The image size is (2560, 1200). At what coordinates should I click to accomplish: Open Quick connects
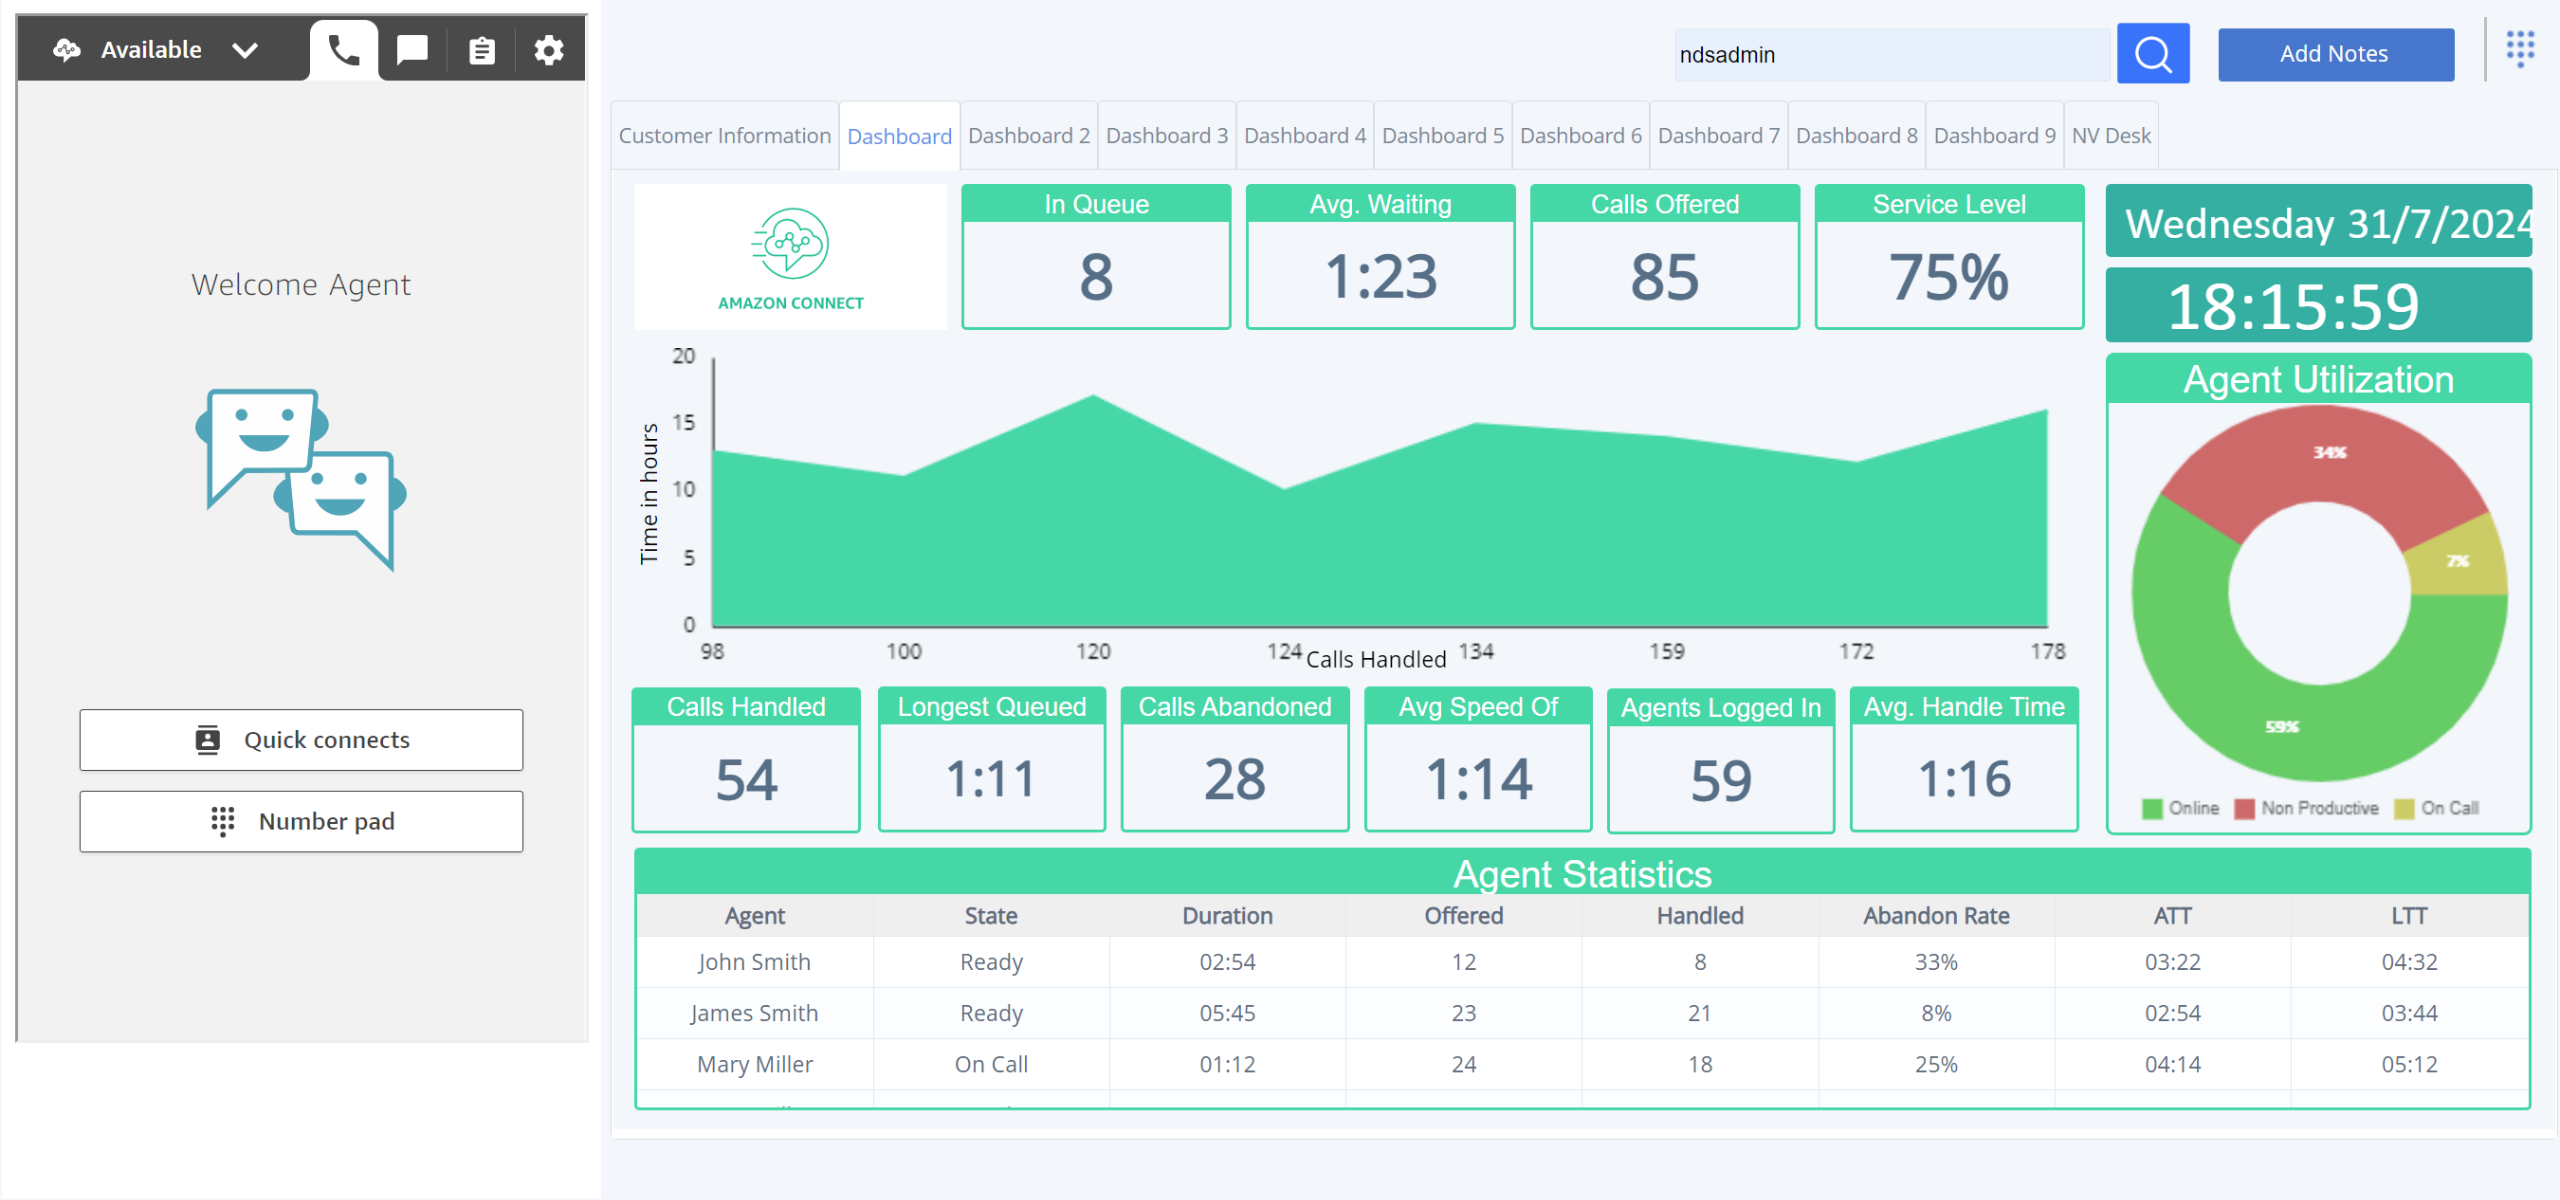click(x=301, y=740)
